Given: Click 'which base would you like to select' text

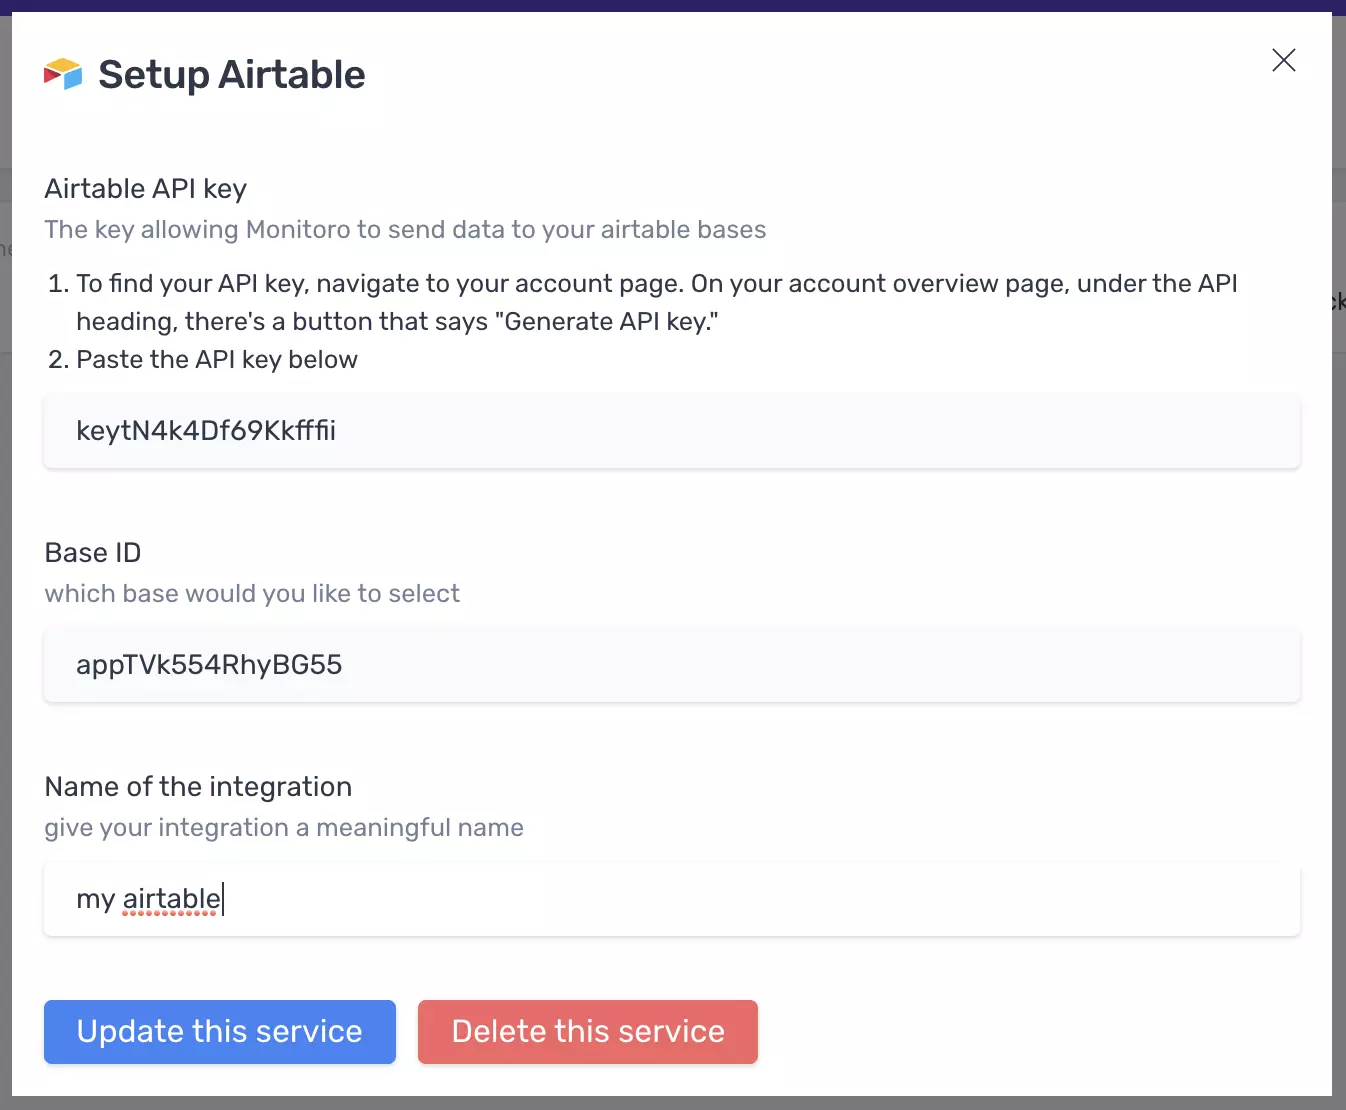Looking at the screenshot, I should coord(252,594).
